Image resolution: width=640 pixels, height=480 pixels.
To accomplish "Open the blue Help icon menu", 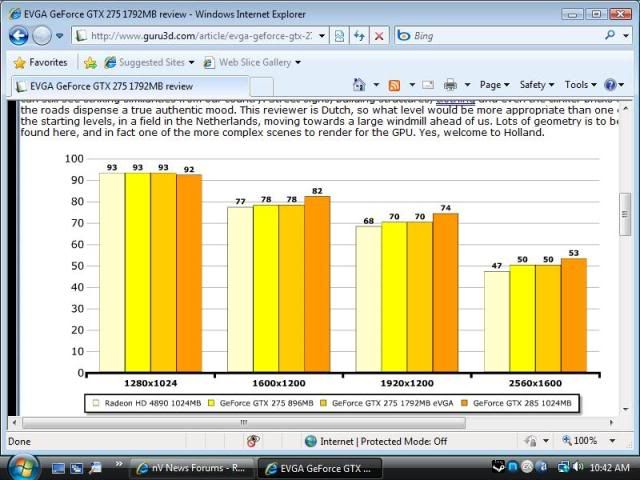I will [614, 85].
